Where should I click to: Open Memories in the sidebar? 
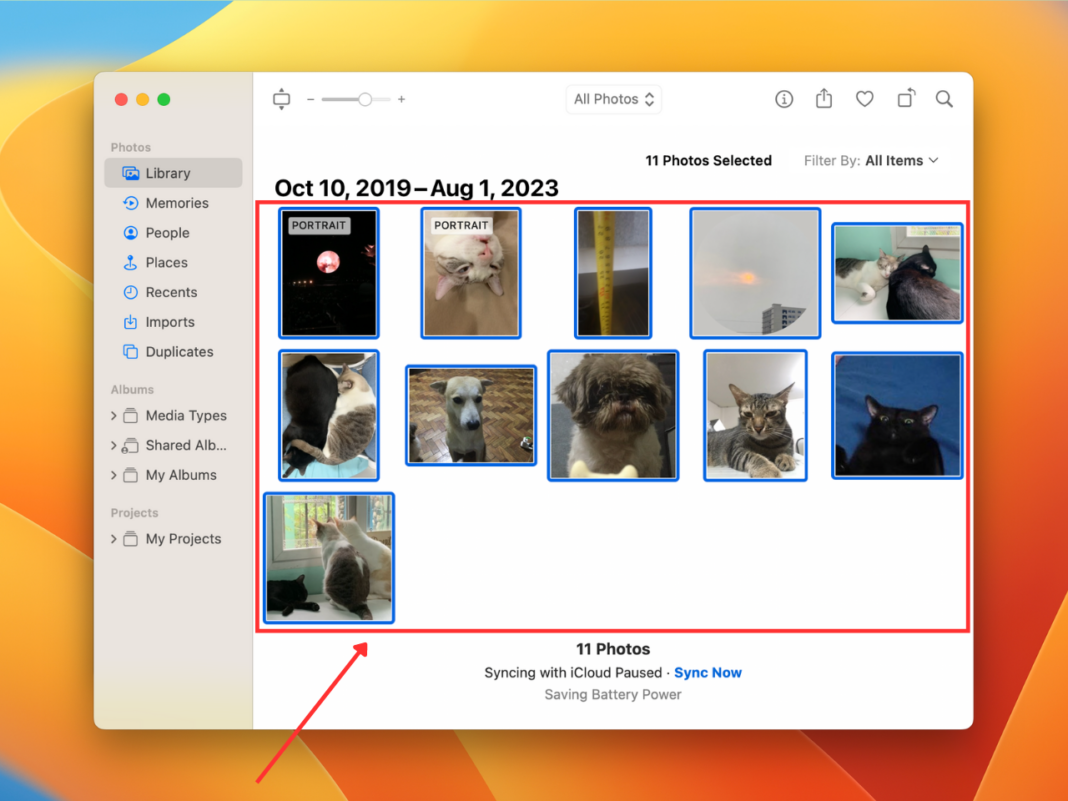[x=175, y=203]
